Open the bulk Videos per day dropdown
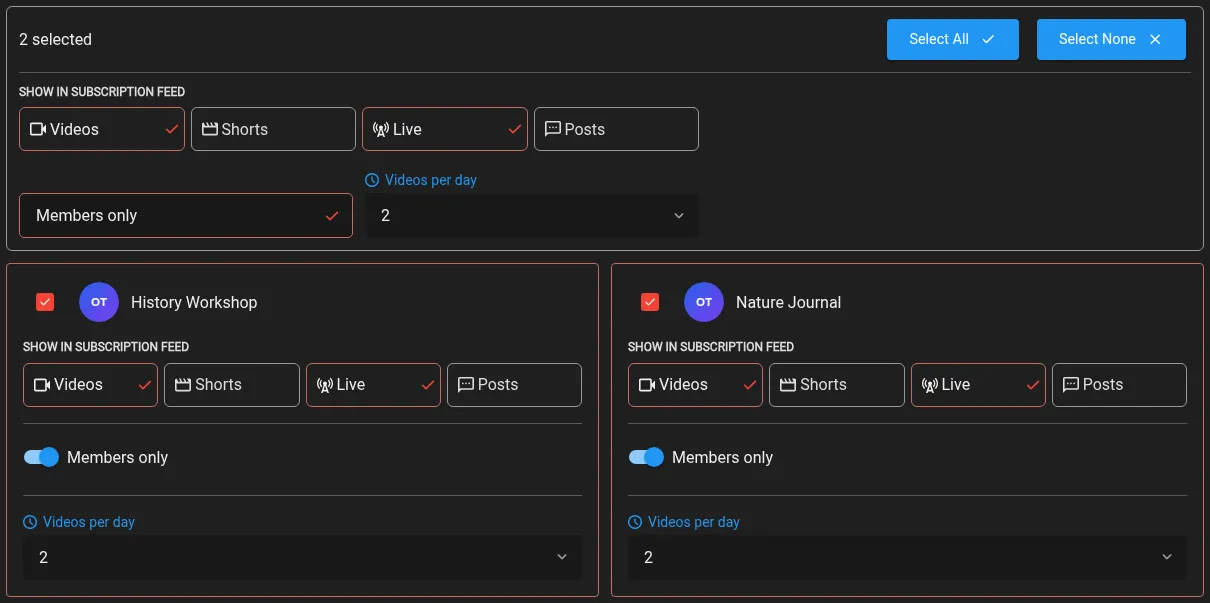The width and height of the screenshot is (1210, 603). tap(532, 215)
